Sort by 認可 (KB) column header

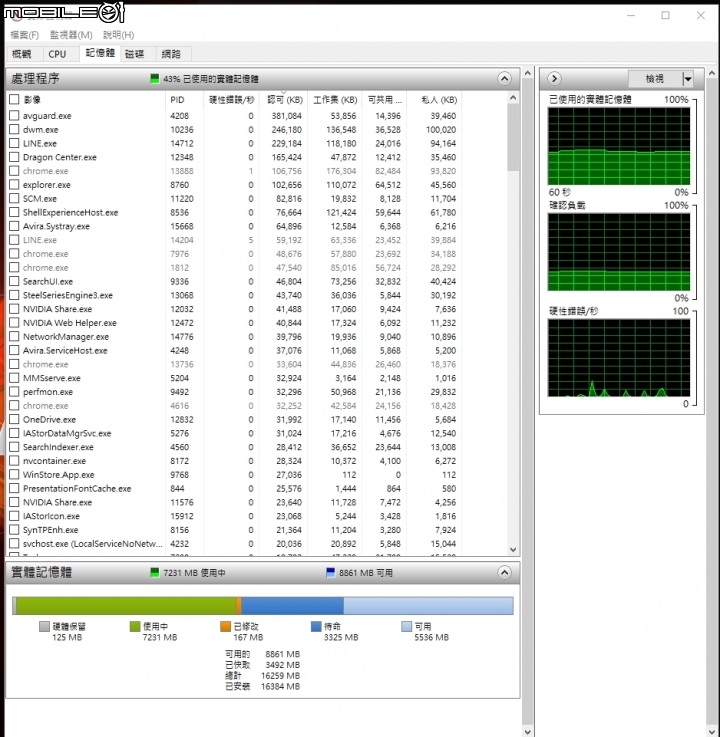(x=283, y=100)
